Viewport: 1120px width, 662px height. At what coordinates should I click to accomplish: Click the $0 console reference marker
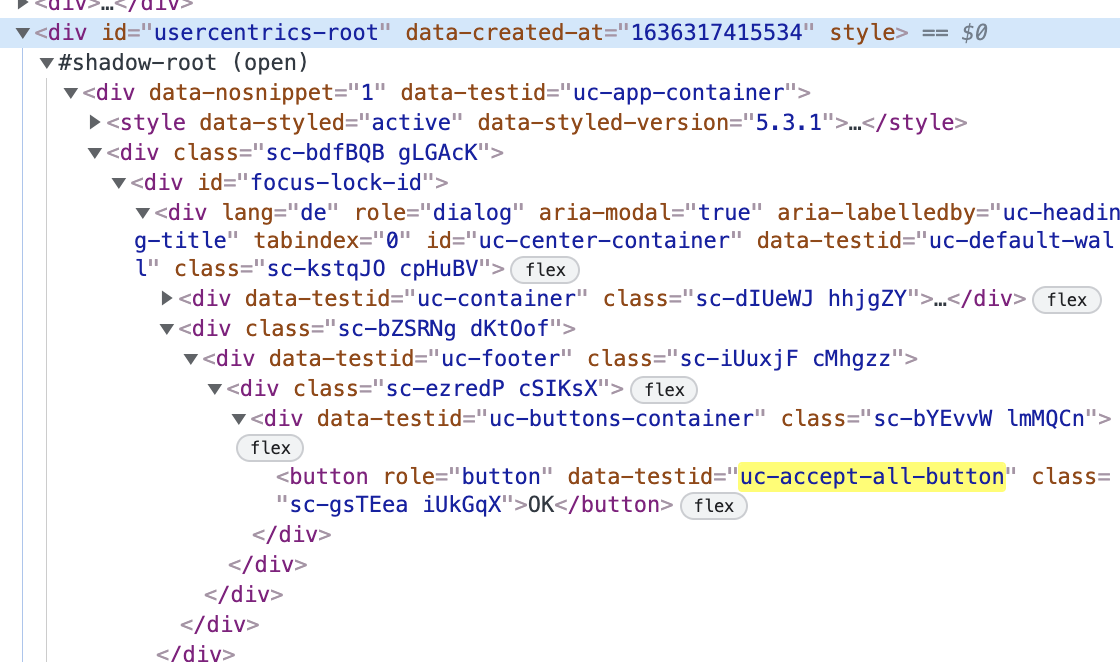pos(974,33)
